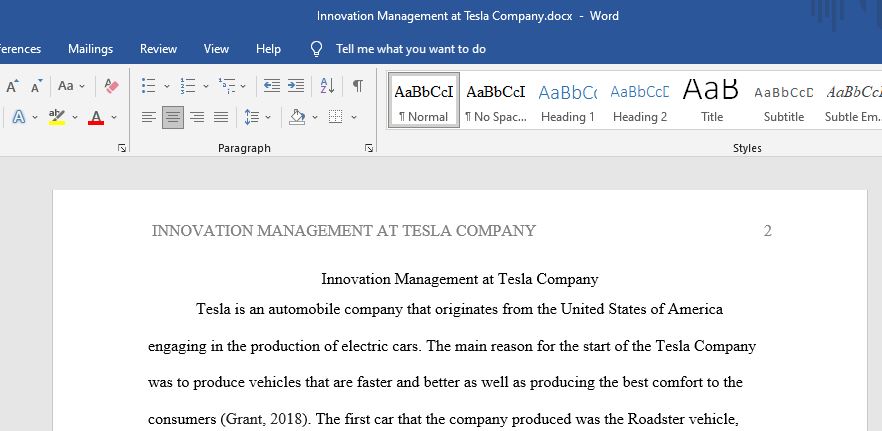Viewport: 882px width, 431px height.
Task: Expand bullet library dropdown arrow
Action: click(166, 86)
